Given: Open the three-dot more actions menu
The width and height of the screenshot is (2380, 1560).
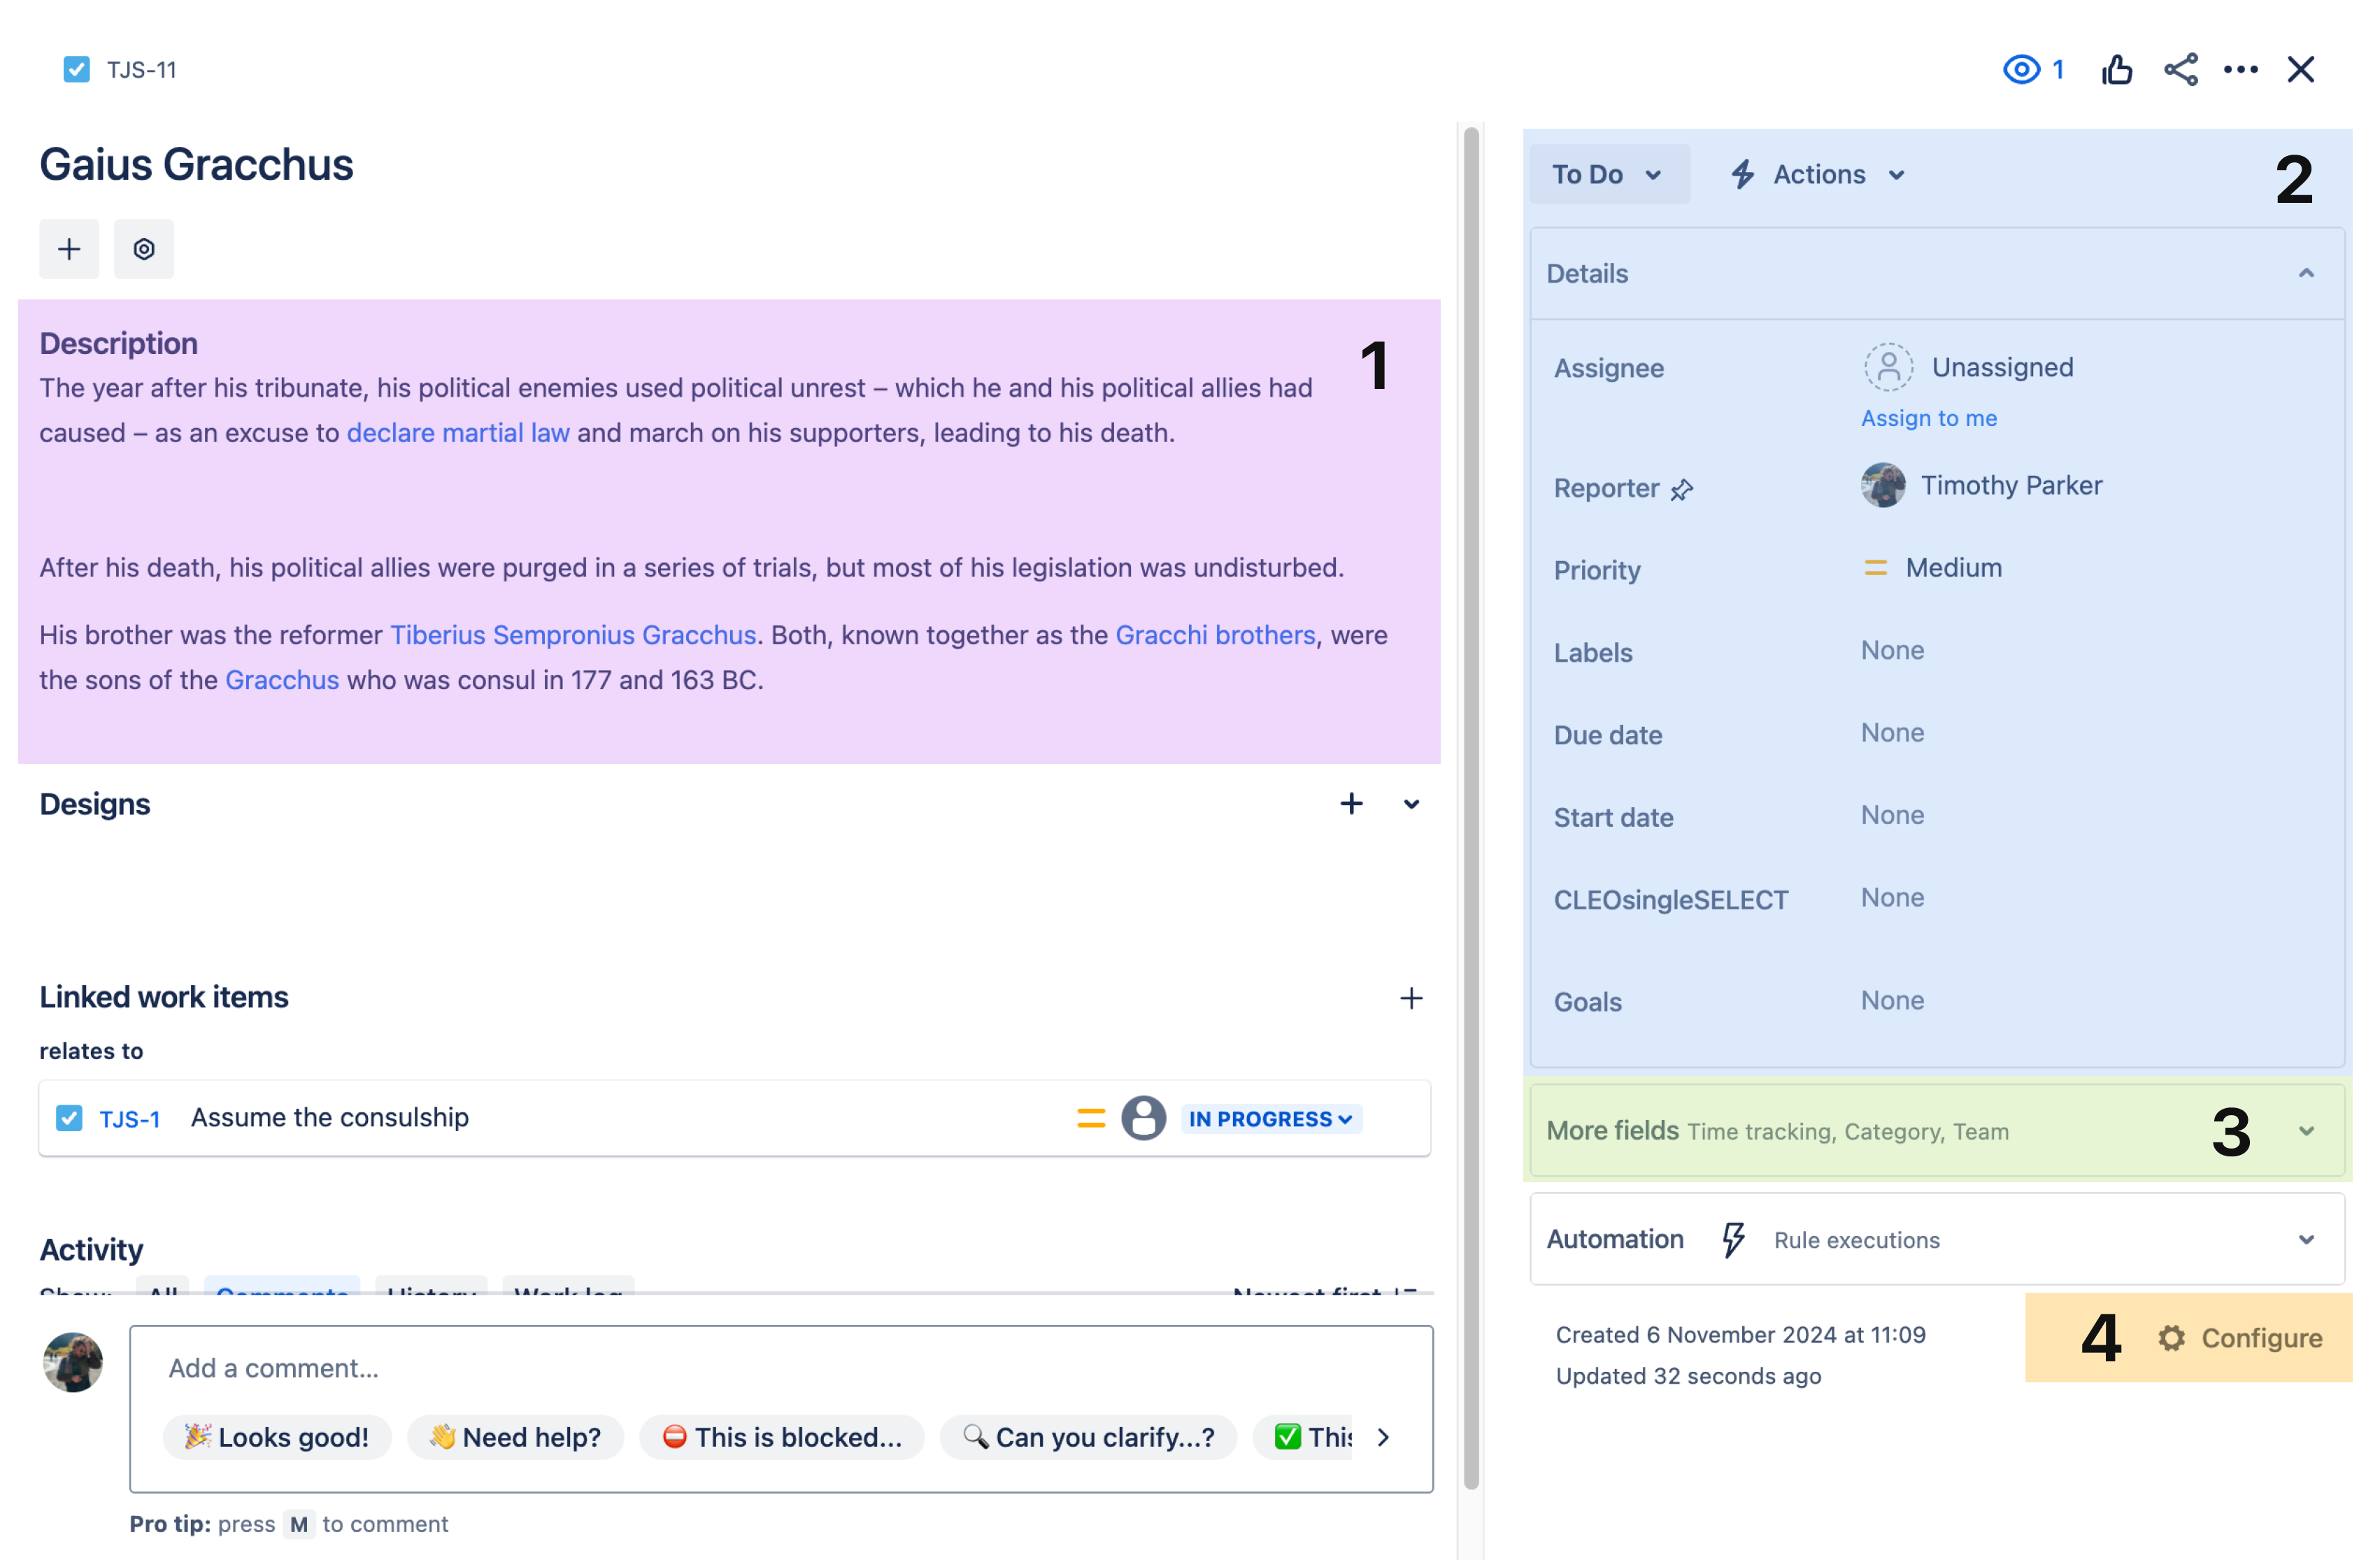Looking at the screenshot, I should click(x=2240, y=70).
